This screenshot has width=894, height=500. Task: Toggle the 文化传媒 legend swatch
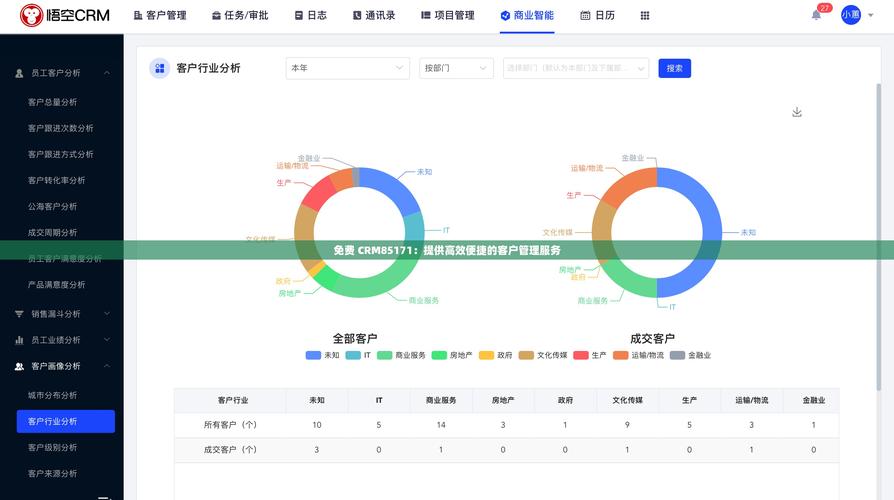click(x=526, y=355)
